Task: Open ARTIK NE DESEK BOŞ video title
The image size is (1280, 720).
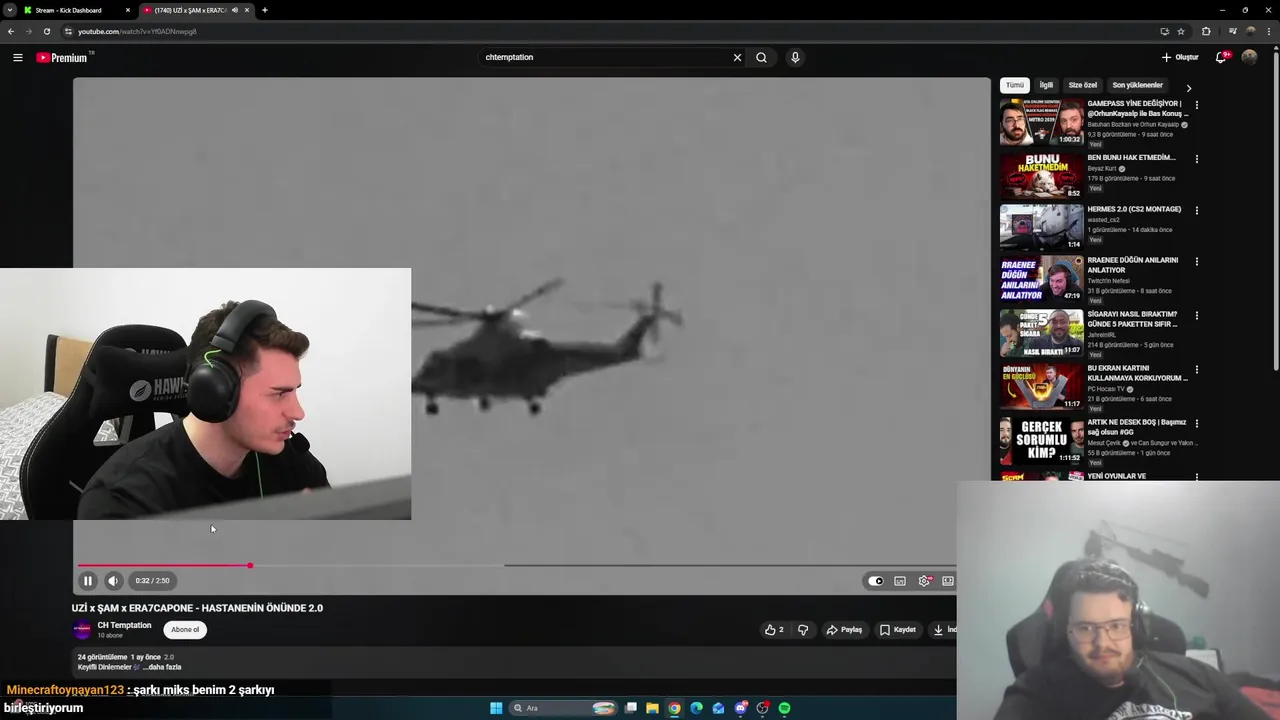Action: pyautogui.click(x=1137, y=427)
